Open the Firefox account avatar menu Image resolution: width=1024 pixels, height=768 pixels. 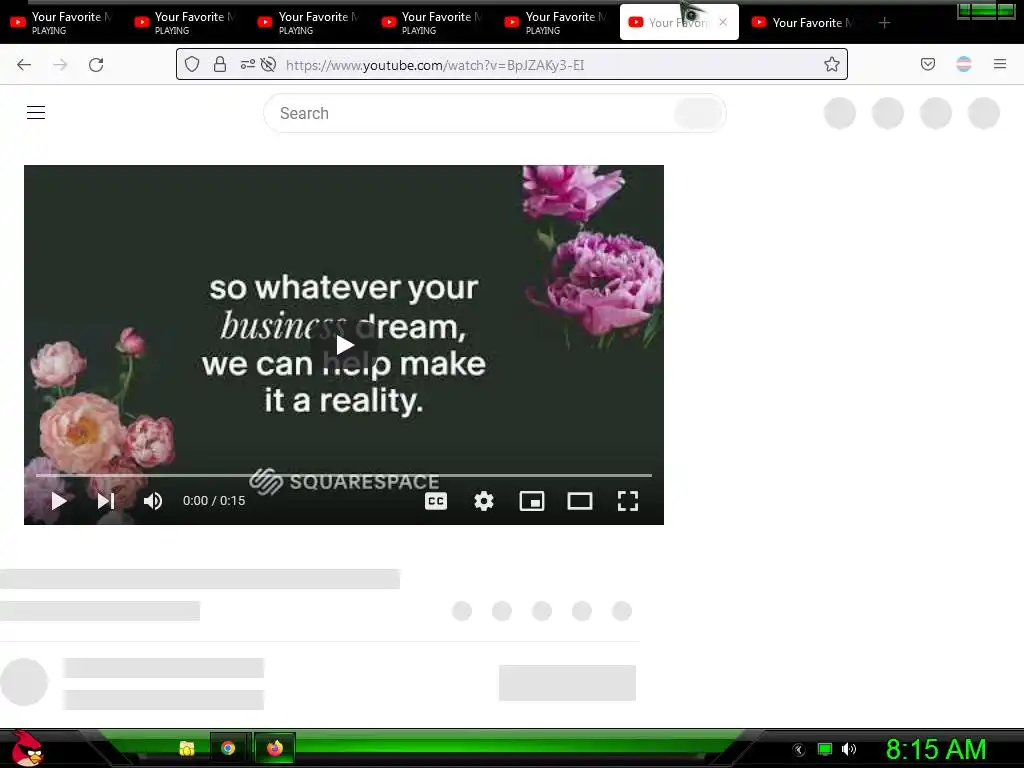[x=964, y=64]
